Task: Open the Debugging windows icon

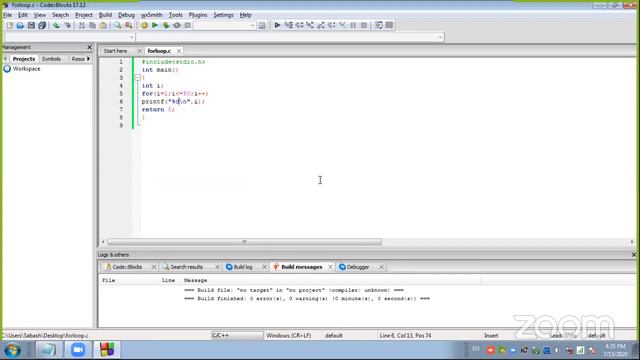Action: (x=378, y=25)
